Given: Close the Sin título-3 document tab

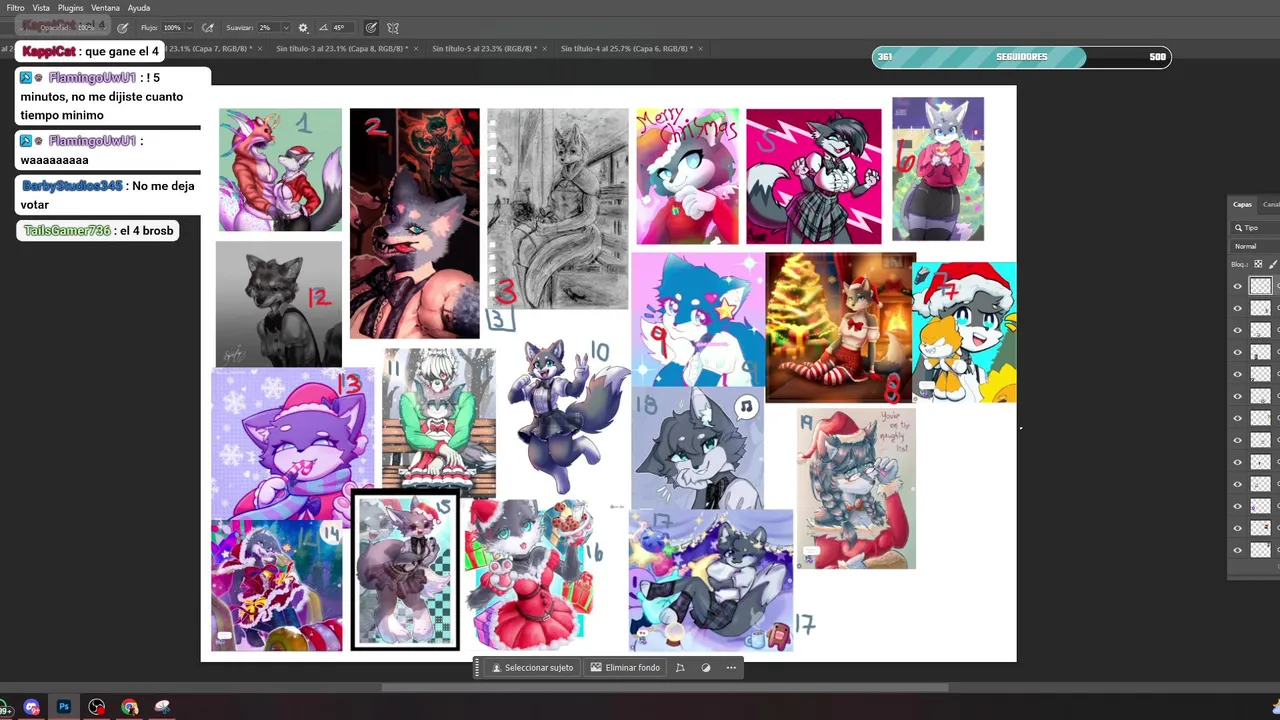Looking at the screenshot, I should (x=417, y=48).
